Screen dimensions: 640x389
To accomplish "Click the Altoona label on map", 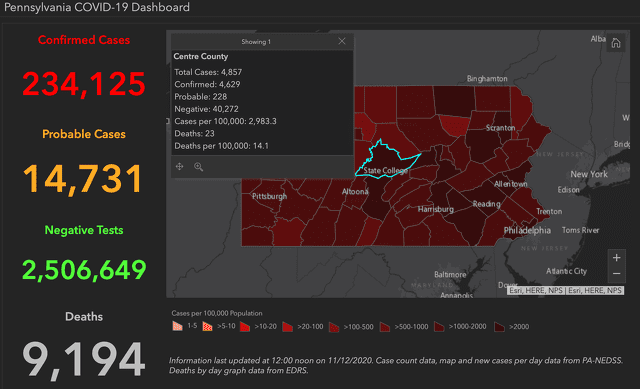I will (x=355, y=191).
